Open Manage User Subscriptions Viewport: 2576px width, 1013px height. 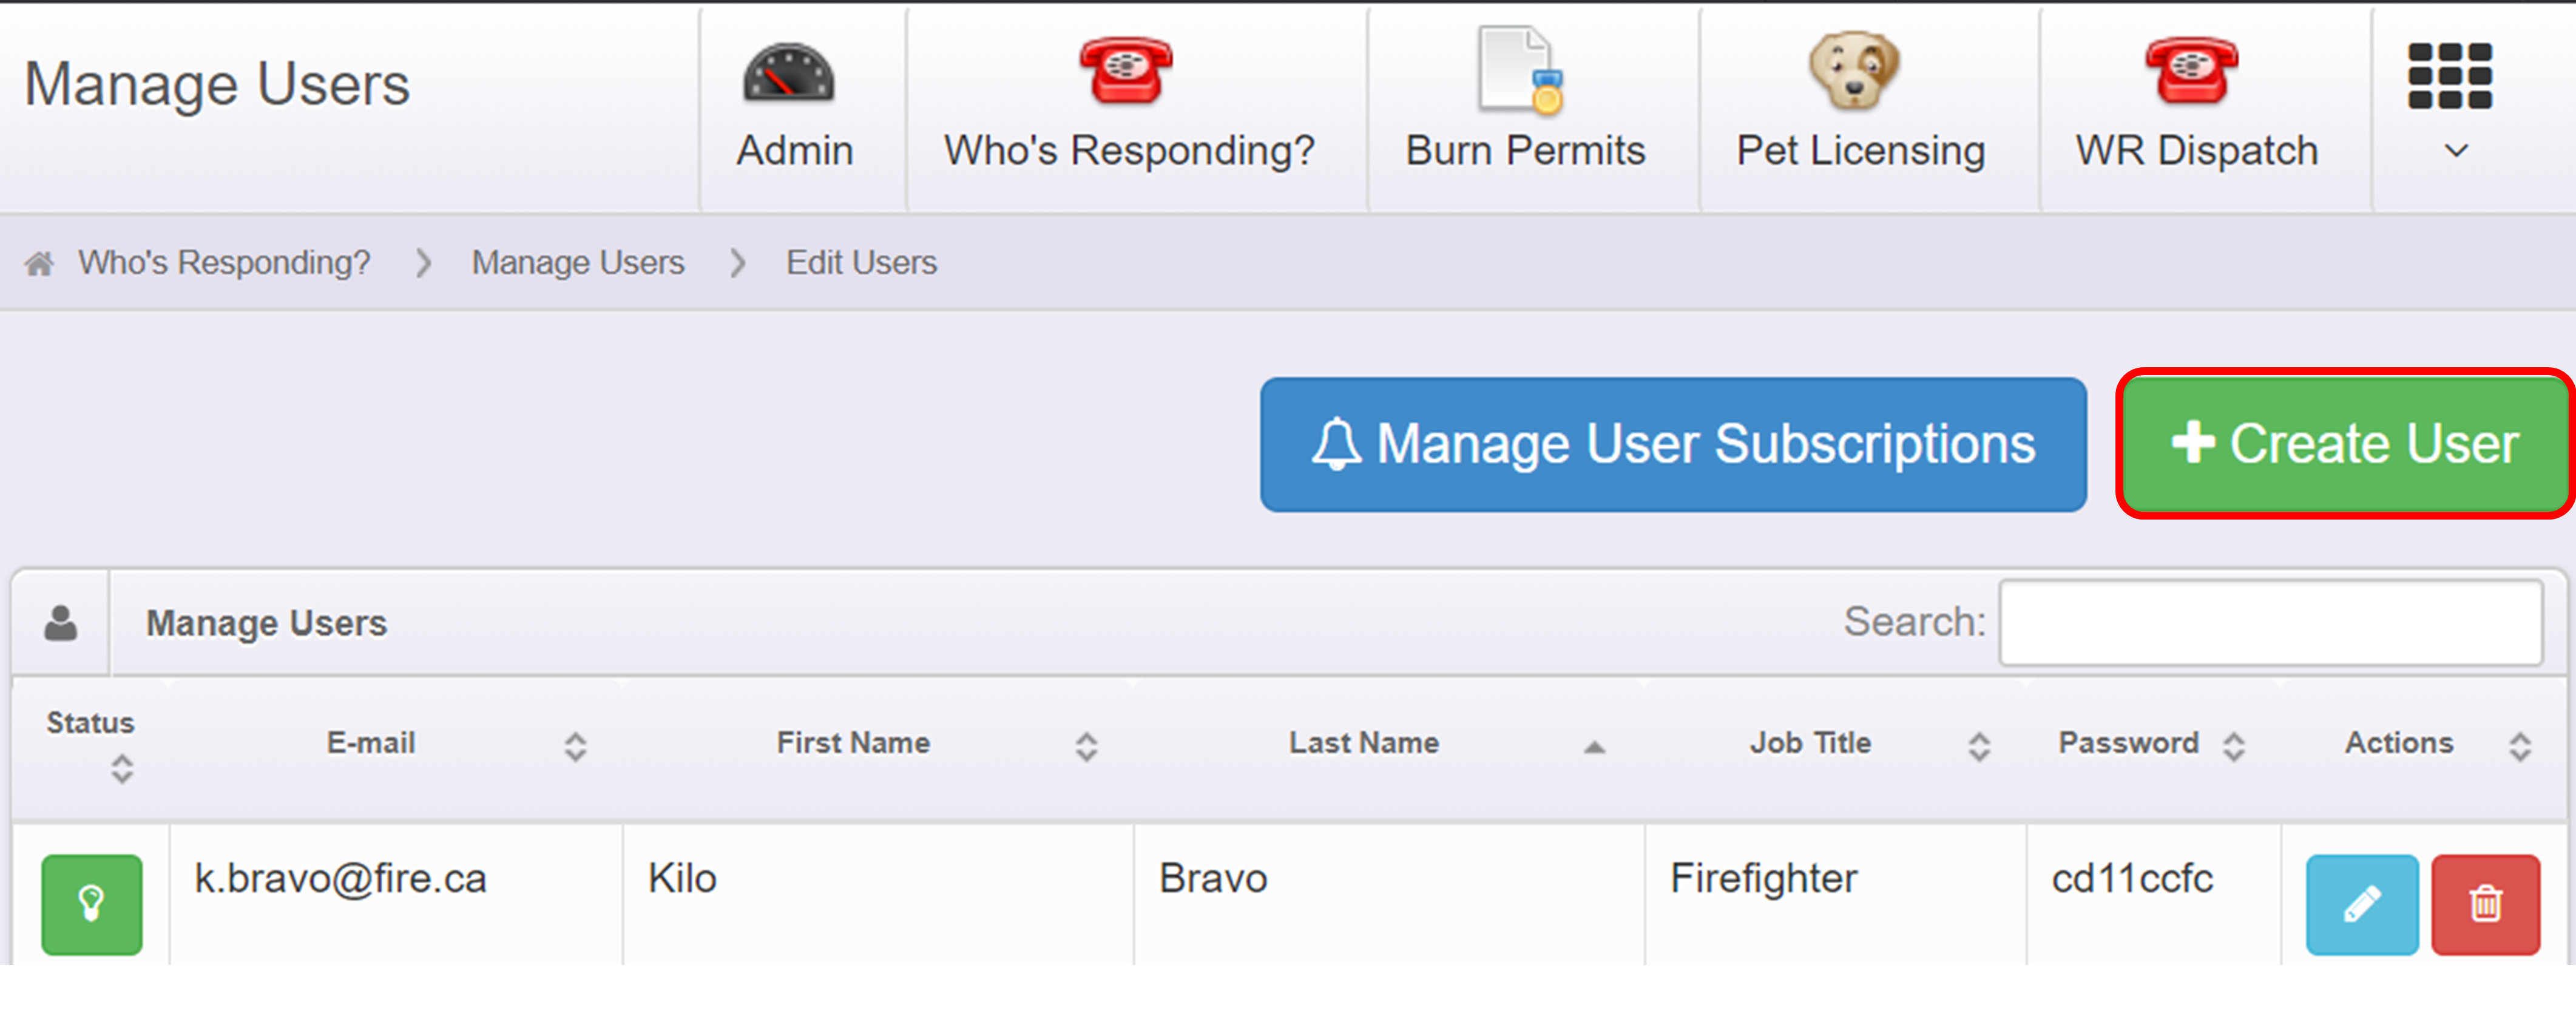[1672, 444]
